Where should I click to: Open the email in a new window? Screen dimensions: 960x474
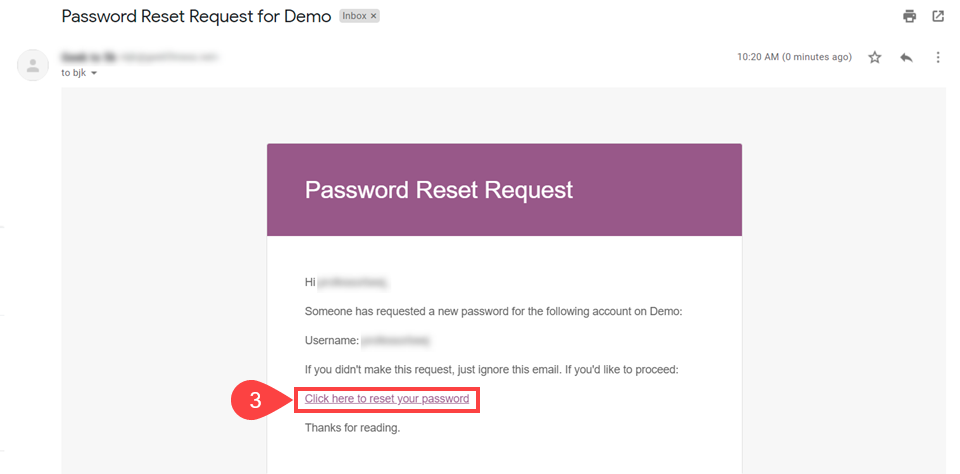click(x=938, y=16)
